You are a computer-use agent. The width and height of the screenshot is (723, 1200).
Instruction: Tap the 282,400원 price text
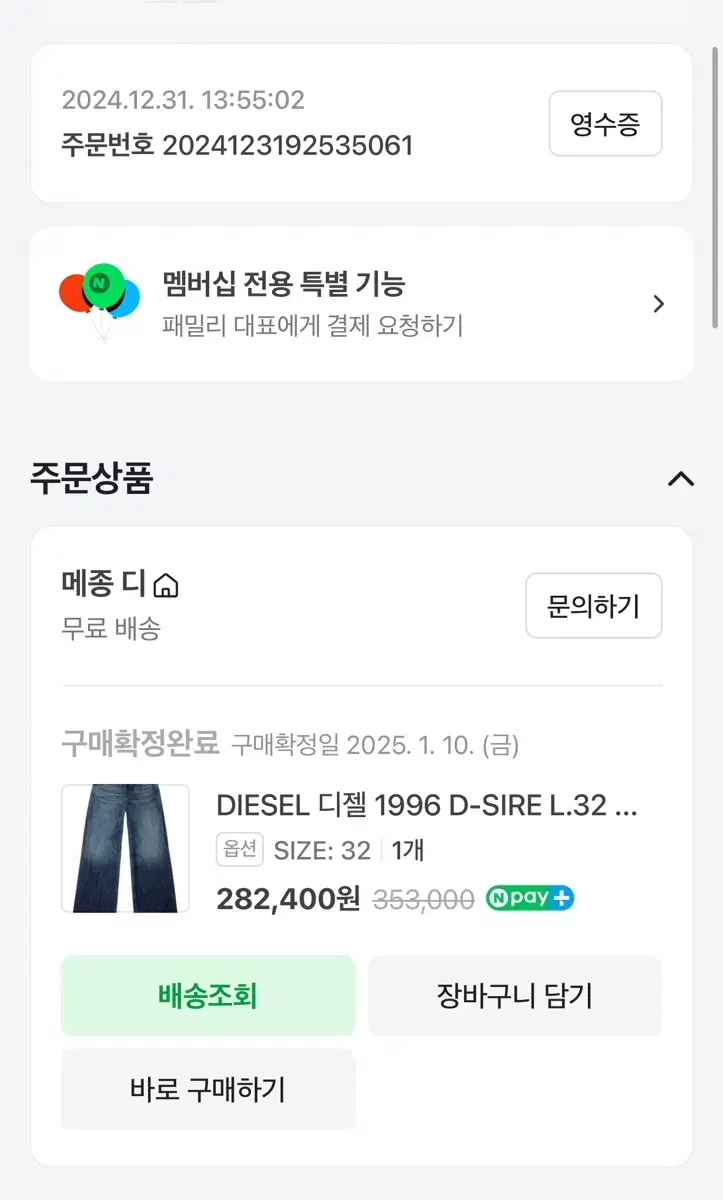[x=288, y=899]
